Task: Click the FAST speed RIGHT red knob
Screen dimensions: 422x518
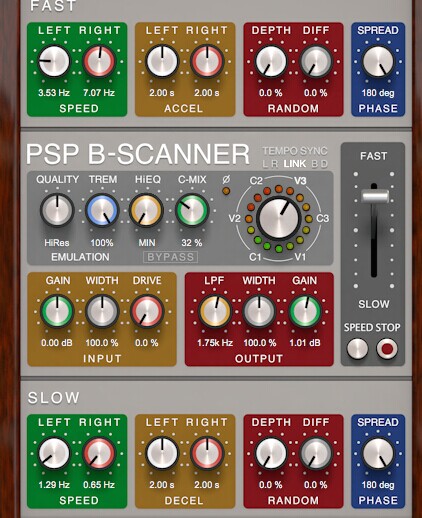Action: 99,62
